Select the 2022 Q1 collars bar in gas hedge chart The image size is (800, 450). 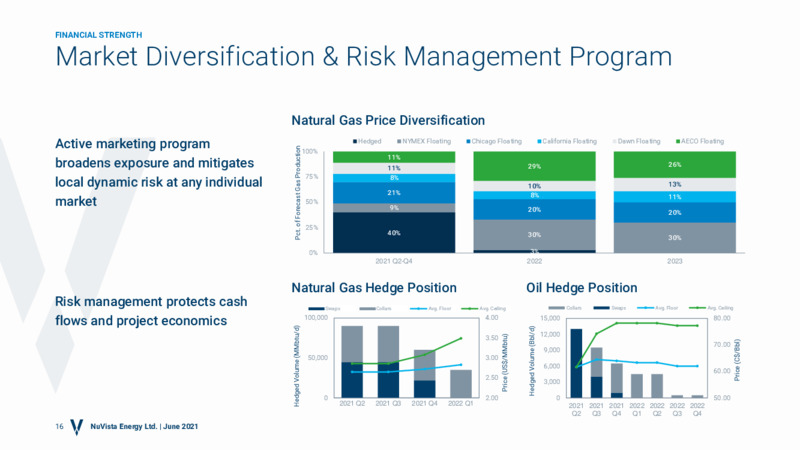[x=461, y=384]
